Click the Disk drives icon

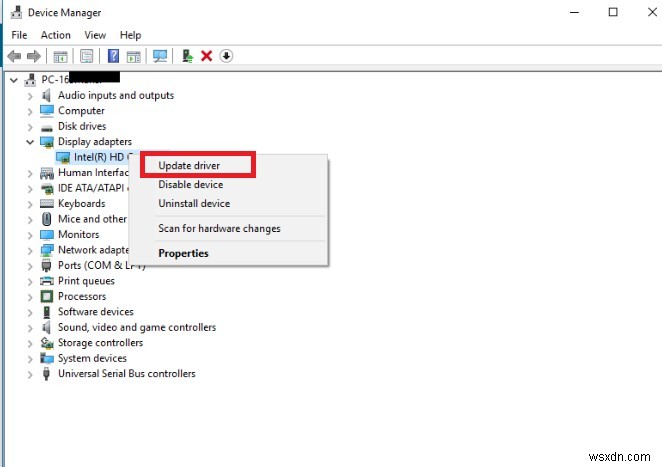tap(47, 127)
